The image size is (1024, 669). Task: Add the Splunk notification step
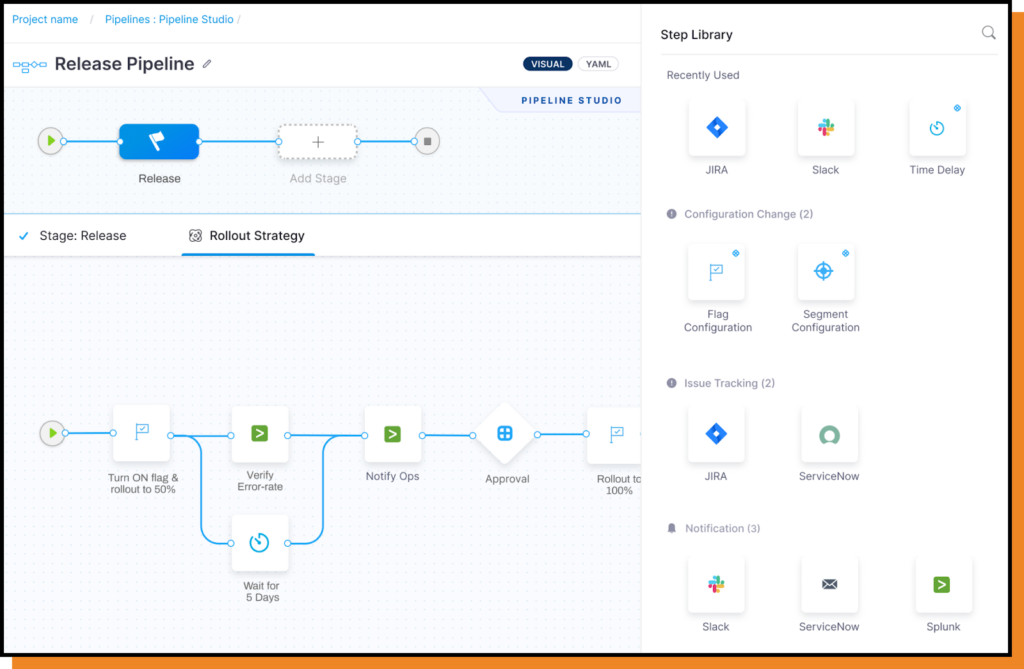943,584
